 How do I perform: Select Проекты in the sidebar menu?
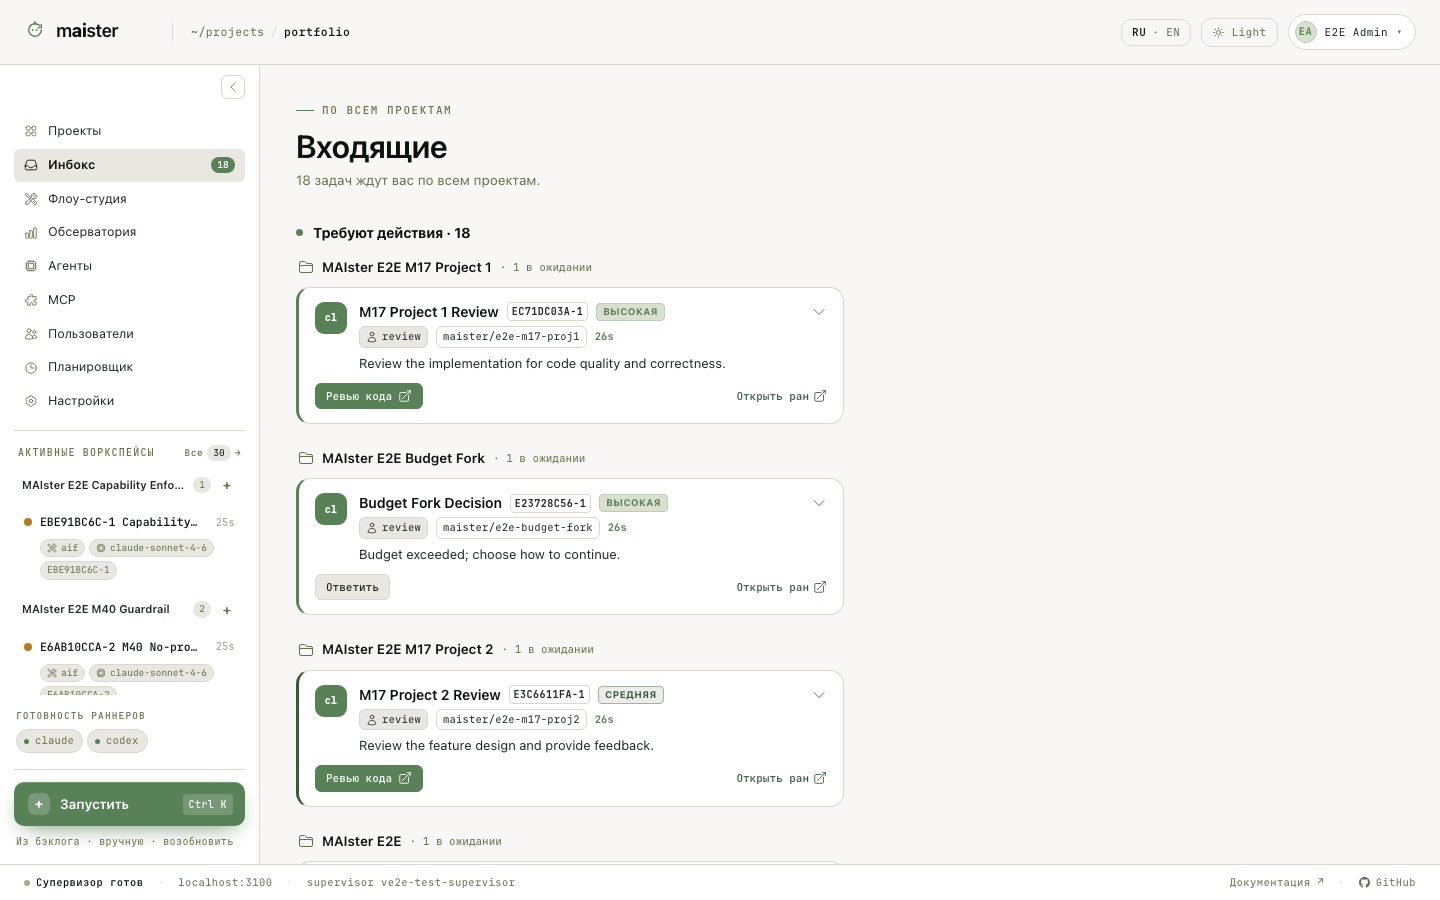129,131
